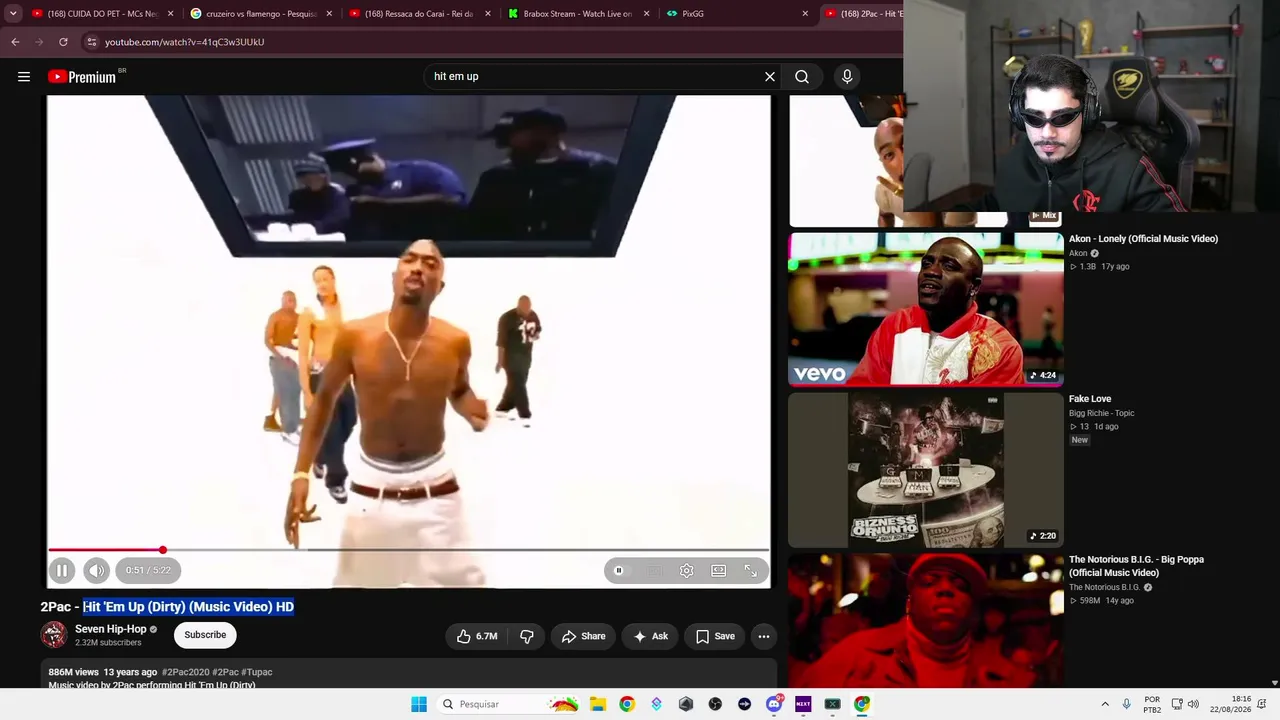
Task: Enter fullscreen video mode
Action: click(751, 570)
